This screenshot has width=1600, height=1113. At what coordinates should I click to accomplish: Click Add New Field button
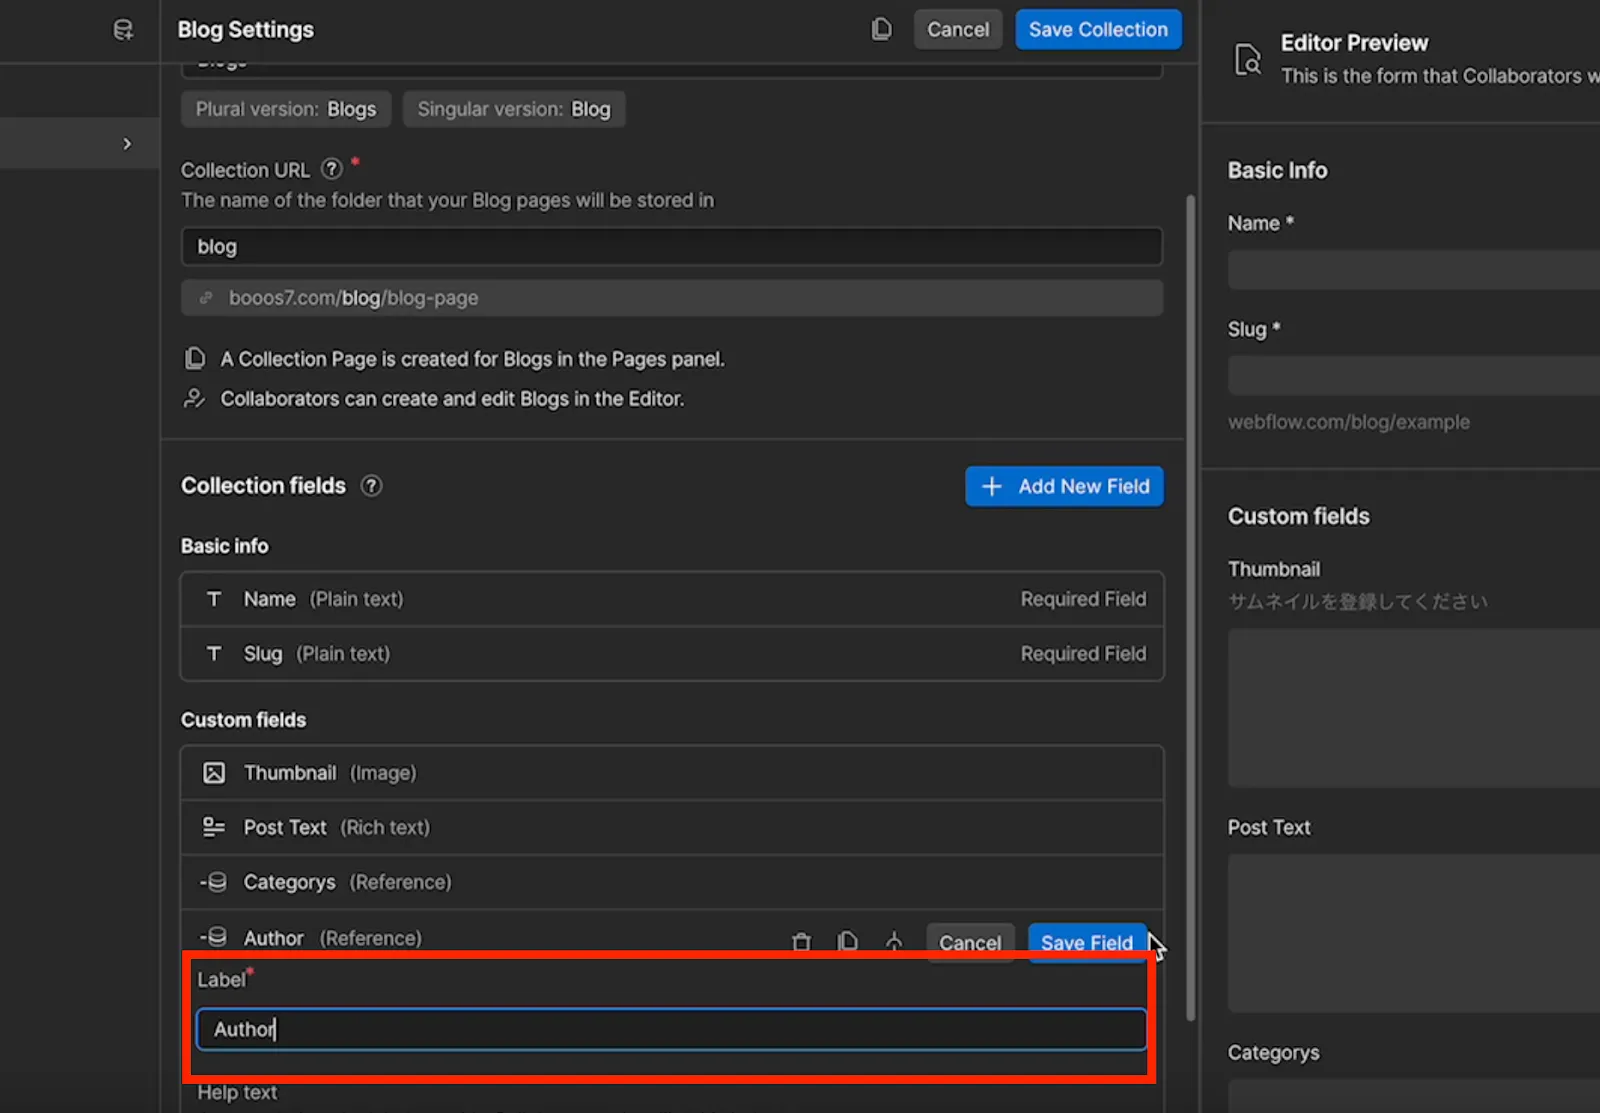coord(1064,486)
